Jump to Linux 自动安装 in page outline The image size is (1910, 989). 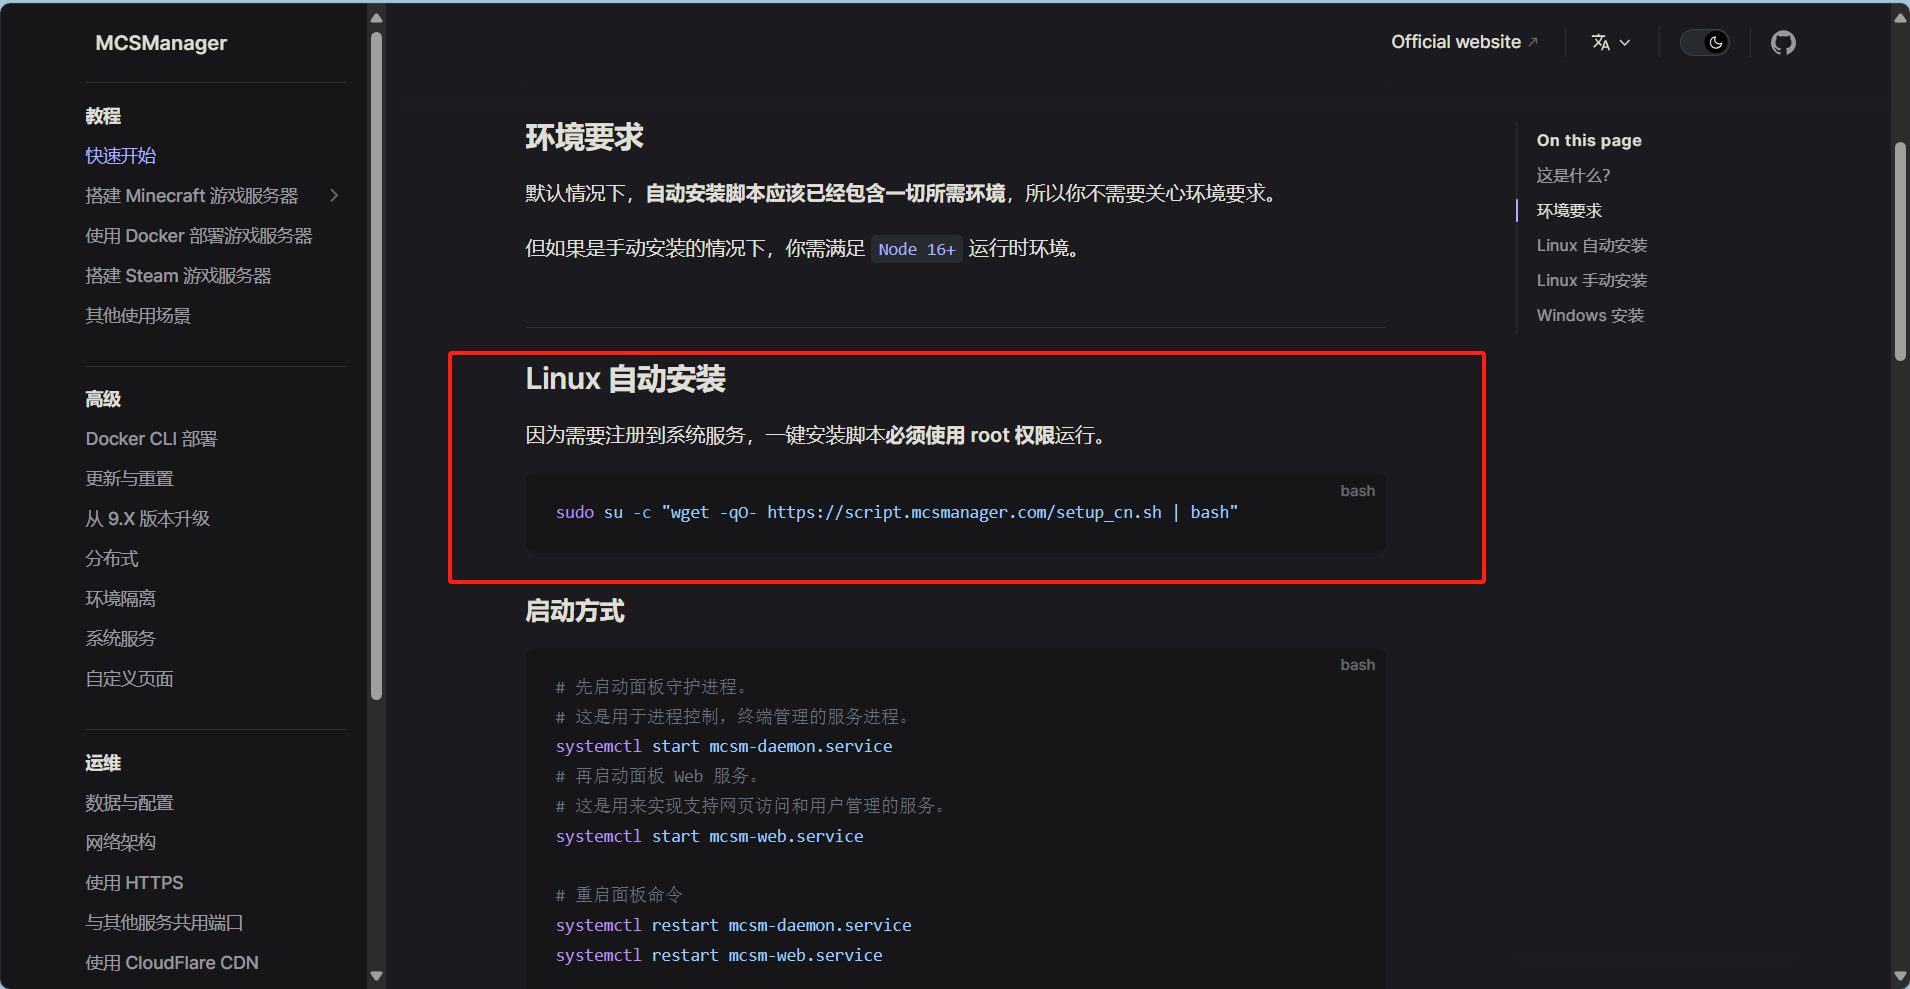click(1592, 246)
